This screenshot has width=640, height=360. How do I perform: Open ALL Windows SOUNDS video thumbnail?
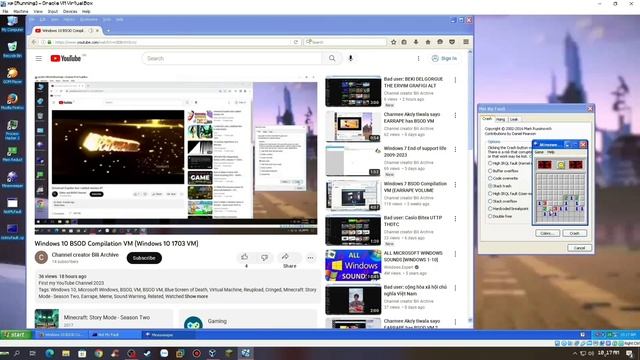pos(353,266)
